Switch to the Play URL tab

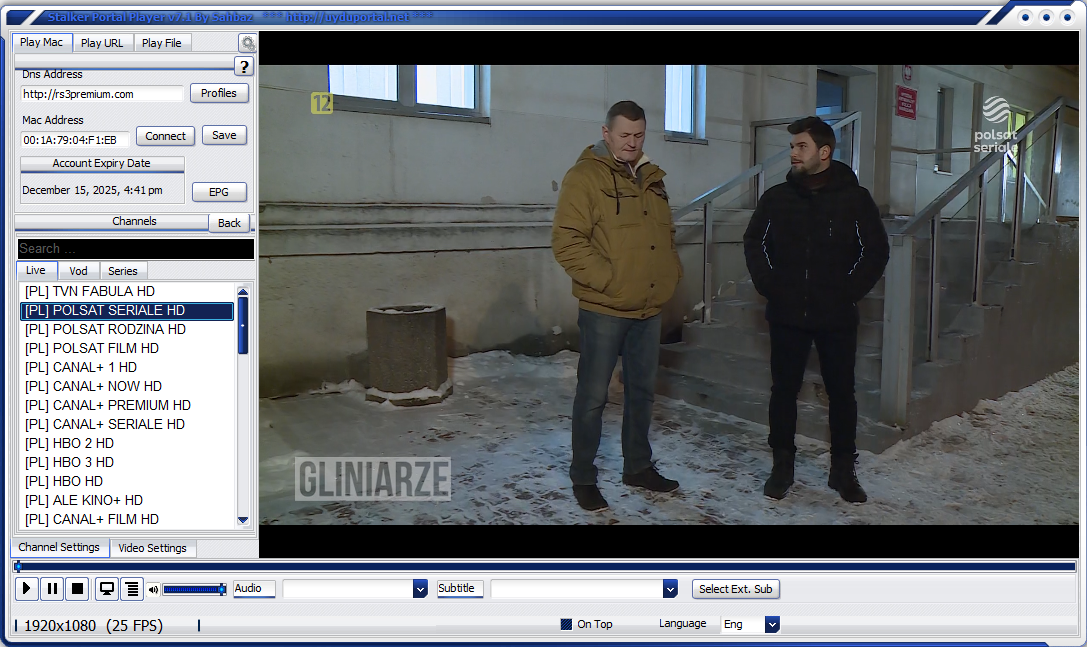click(x=102, y=43)
